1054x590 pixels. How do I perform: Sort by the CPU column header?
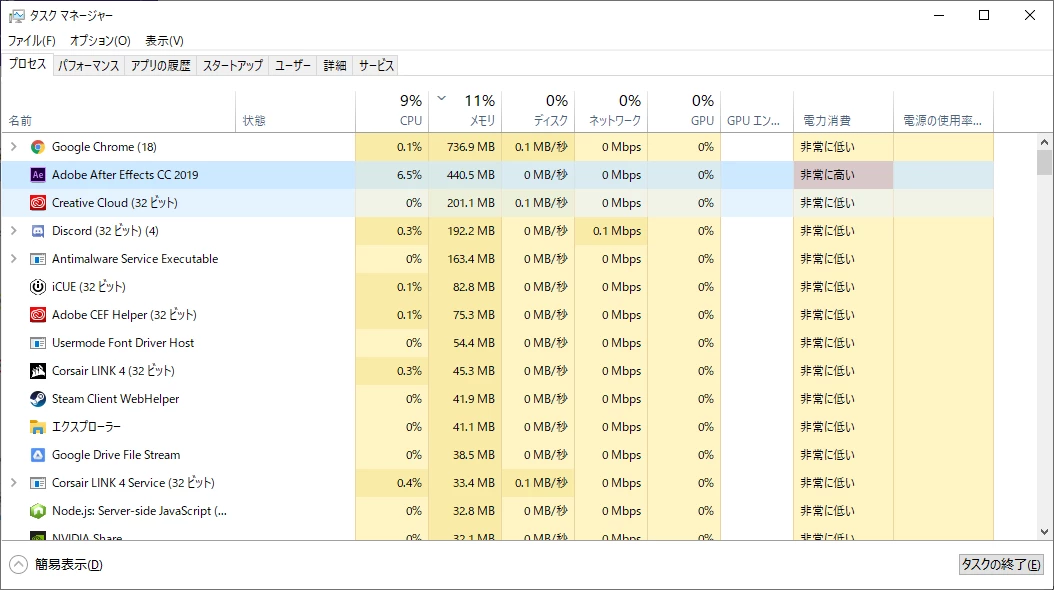392,112
